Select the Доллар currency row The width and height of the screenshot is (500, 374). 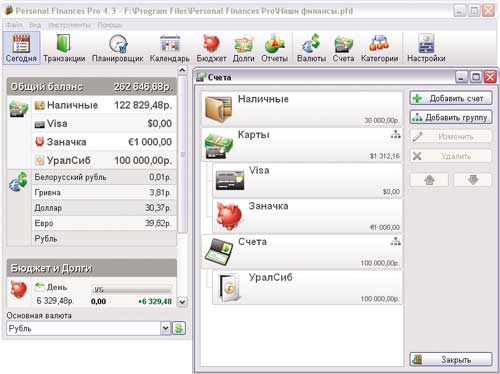coord(104,208)
